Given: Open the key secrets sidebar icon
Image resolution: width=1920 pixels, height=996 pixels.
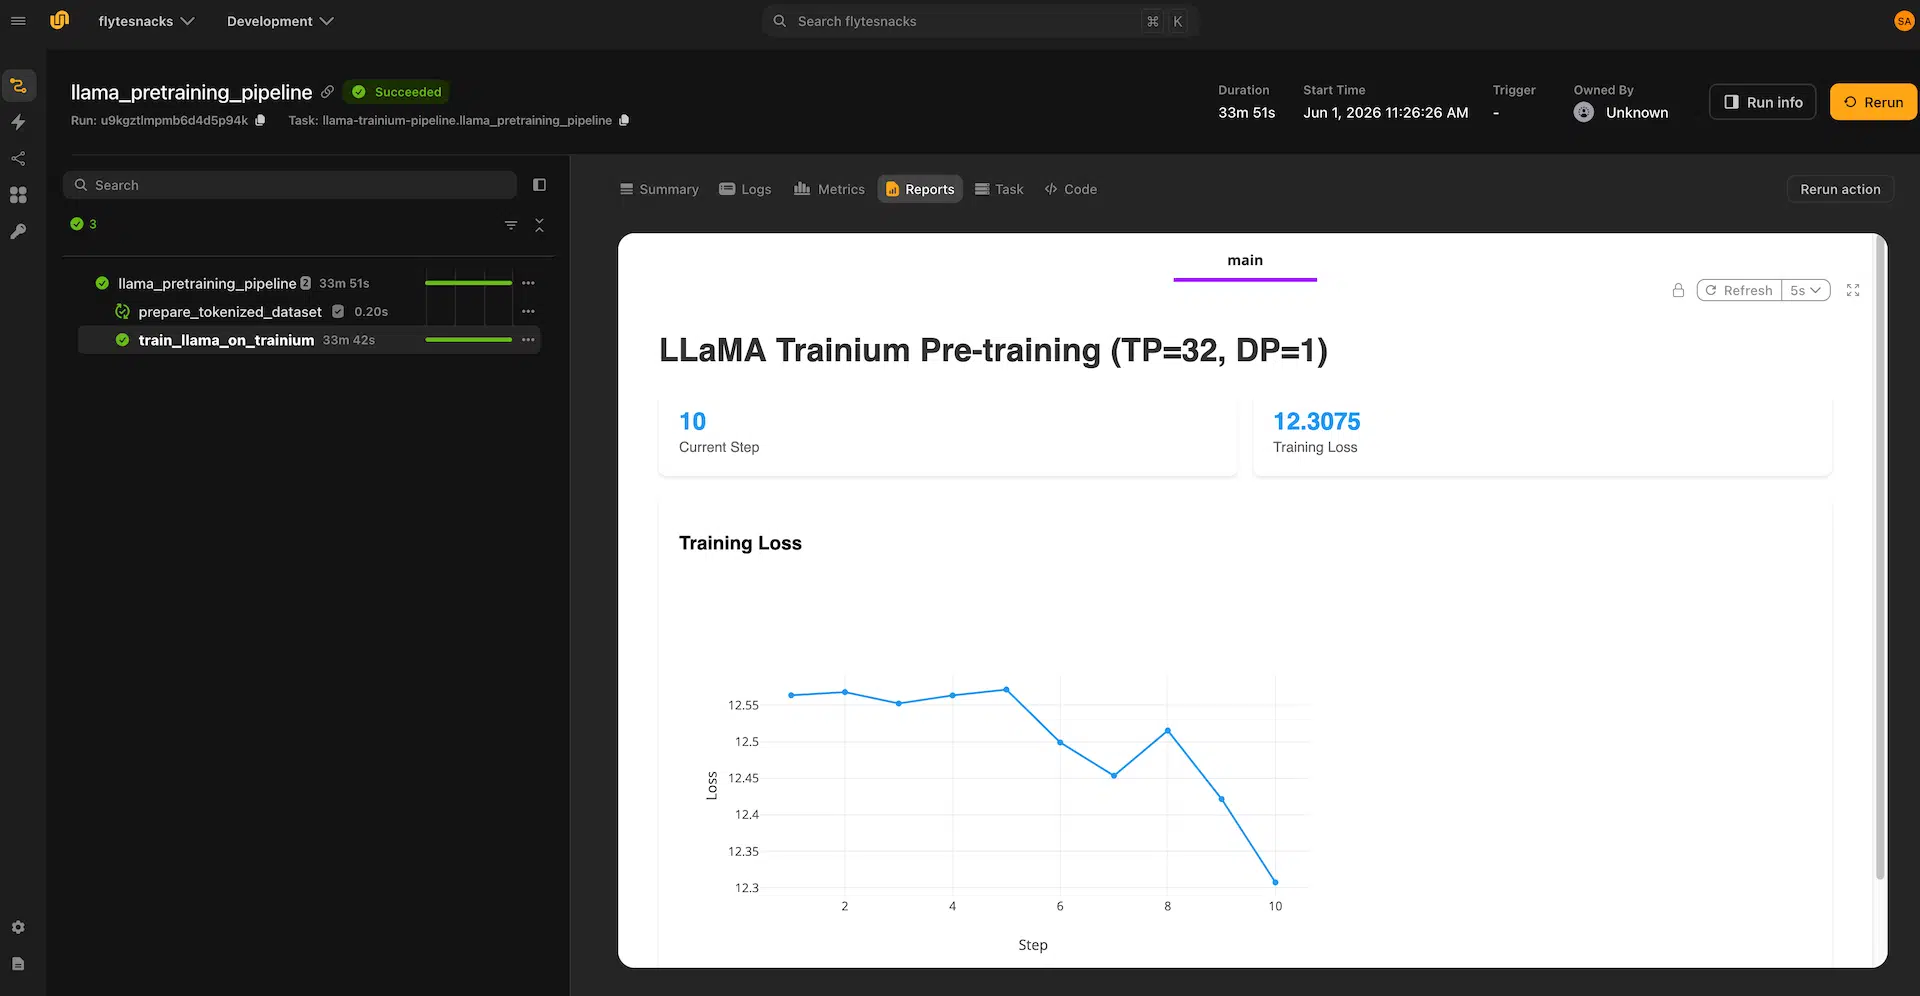Looking at the screenshot, I should point(18,231).
